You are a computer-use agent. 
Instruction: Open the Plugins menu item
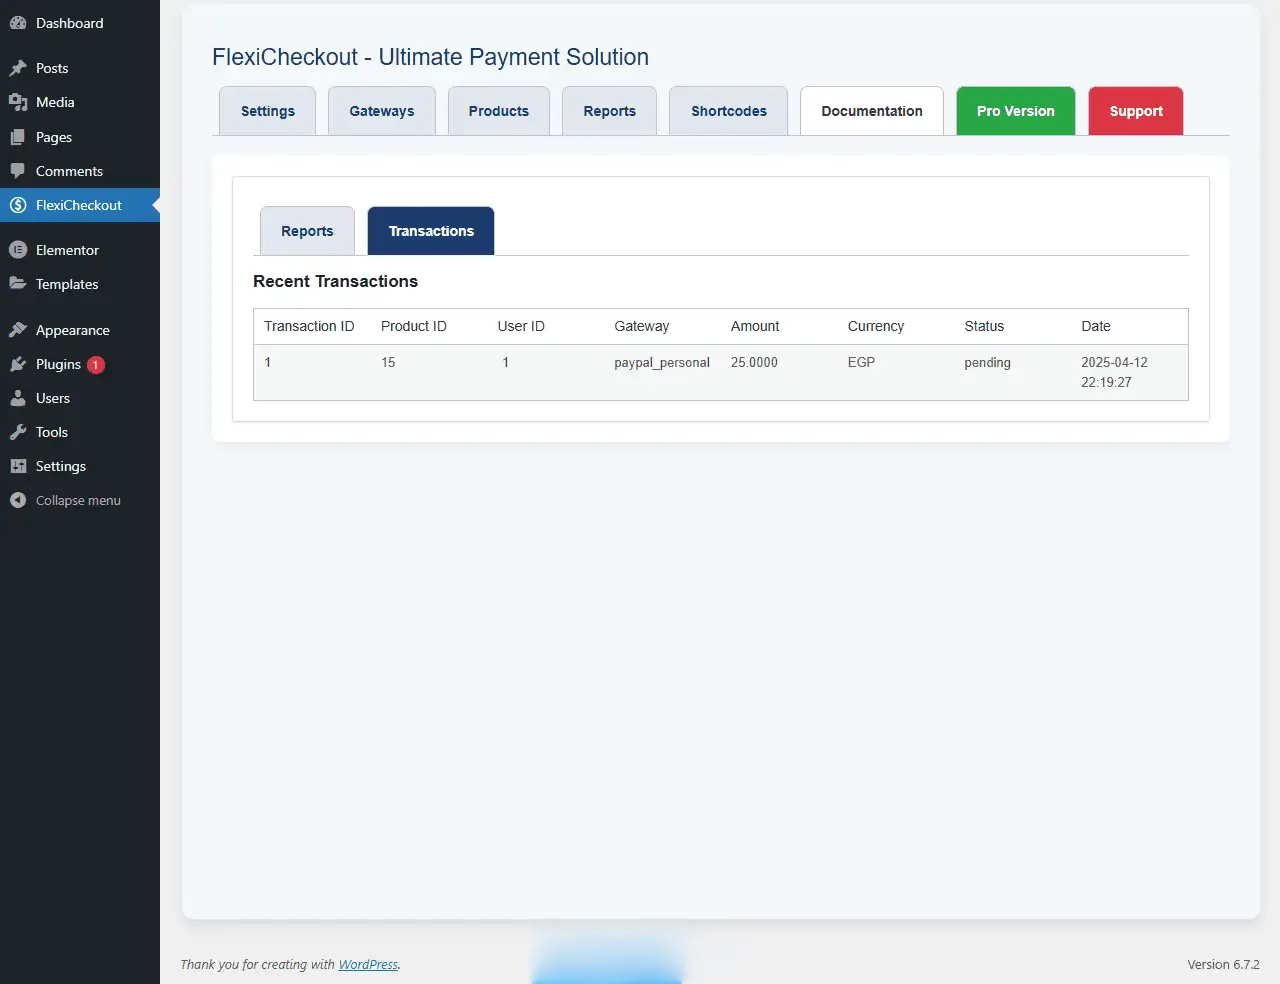80,364
